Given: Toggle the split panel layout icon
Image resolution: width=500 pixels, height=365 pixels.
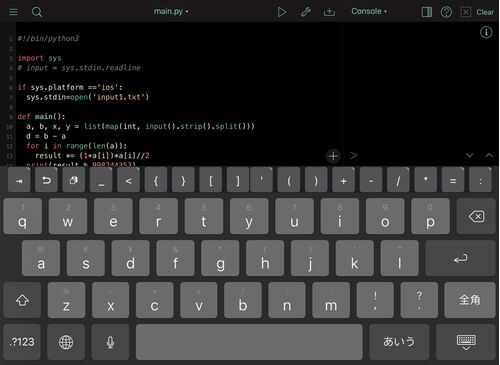Looking at the screenshot, I should 427,12.
